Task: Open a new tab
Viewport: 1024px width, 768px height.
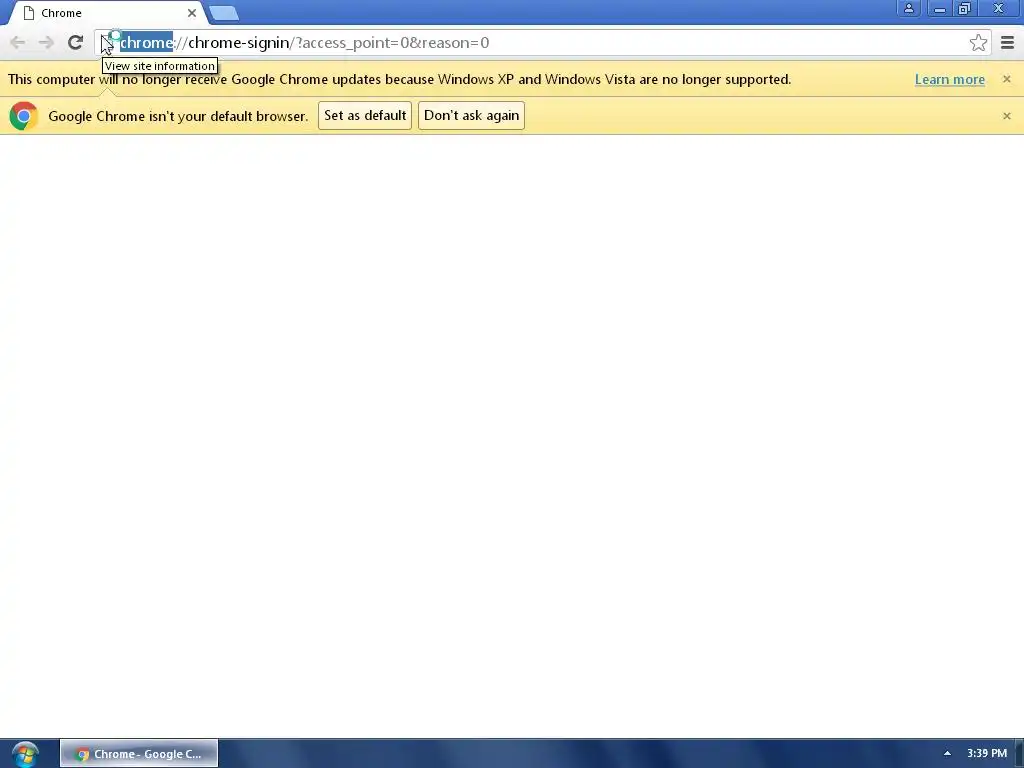Action: (x=224, y=13)
